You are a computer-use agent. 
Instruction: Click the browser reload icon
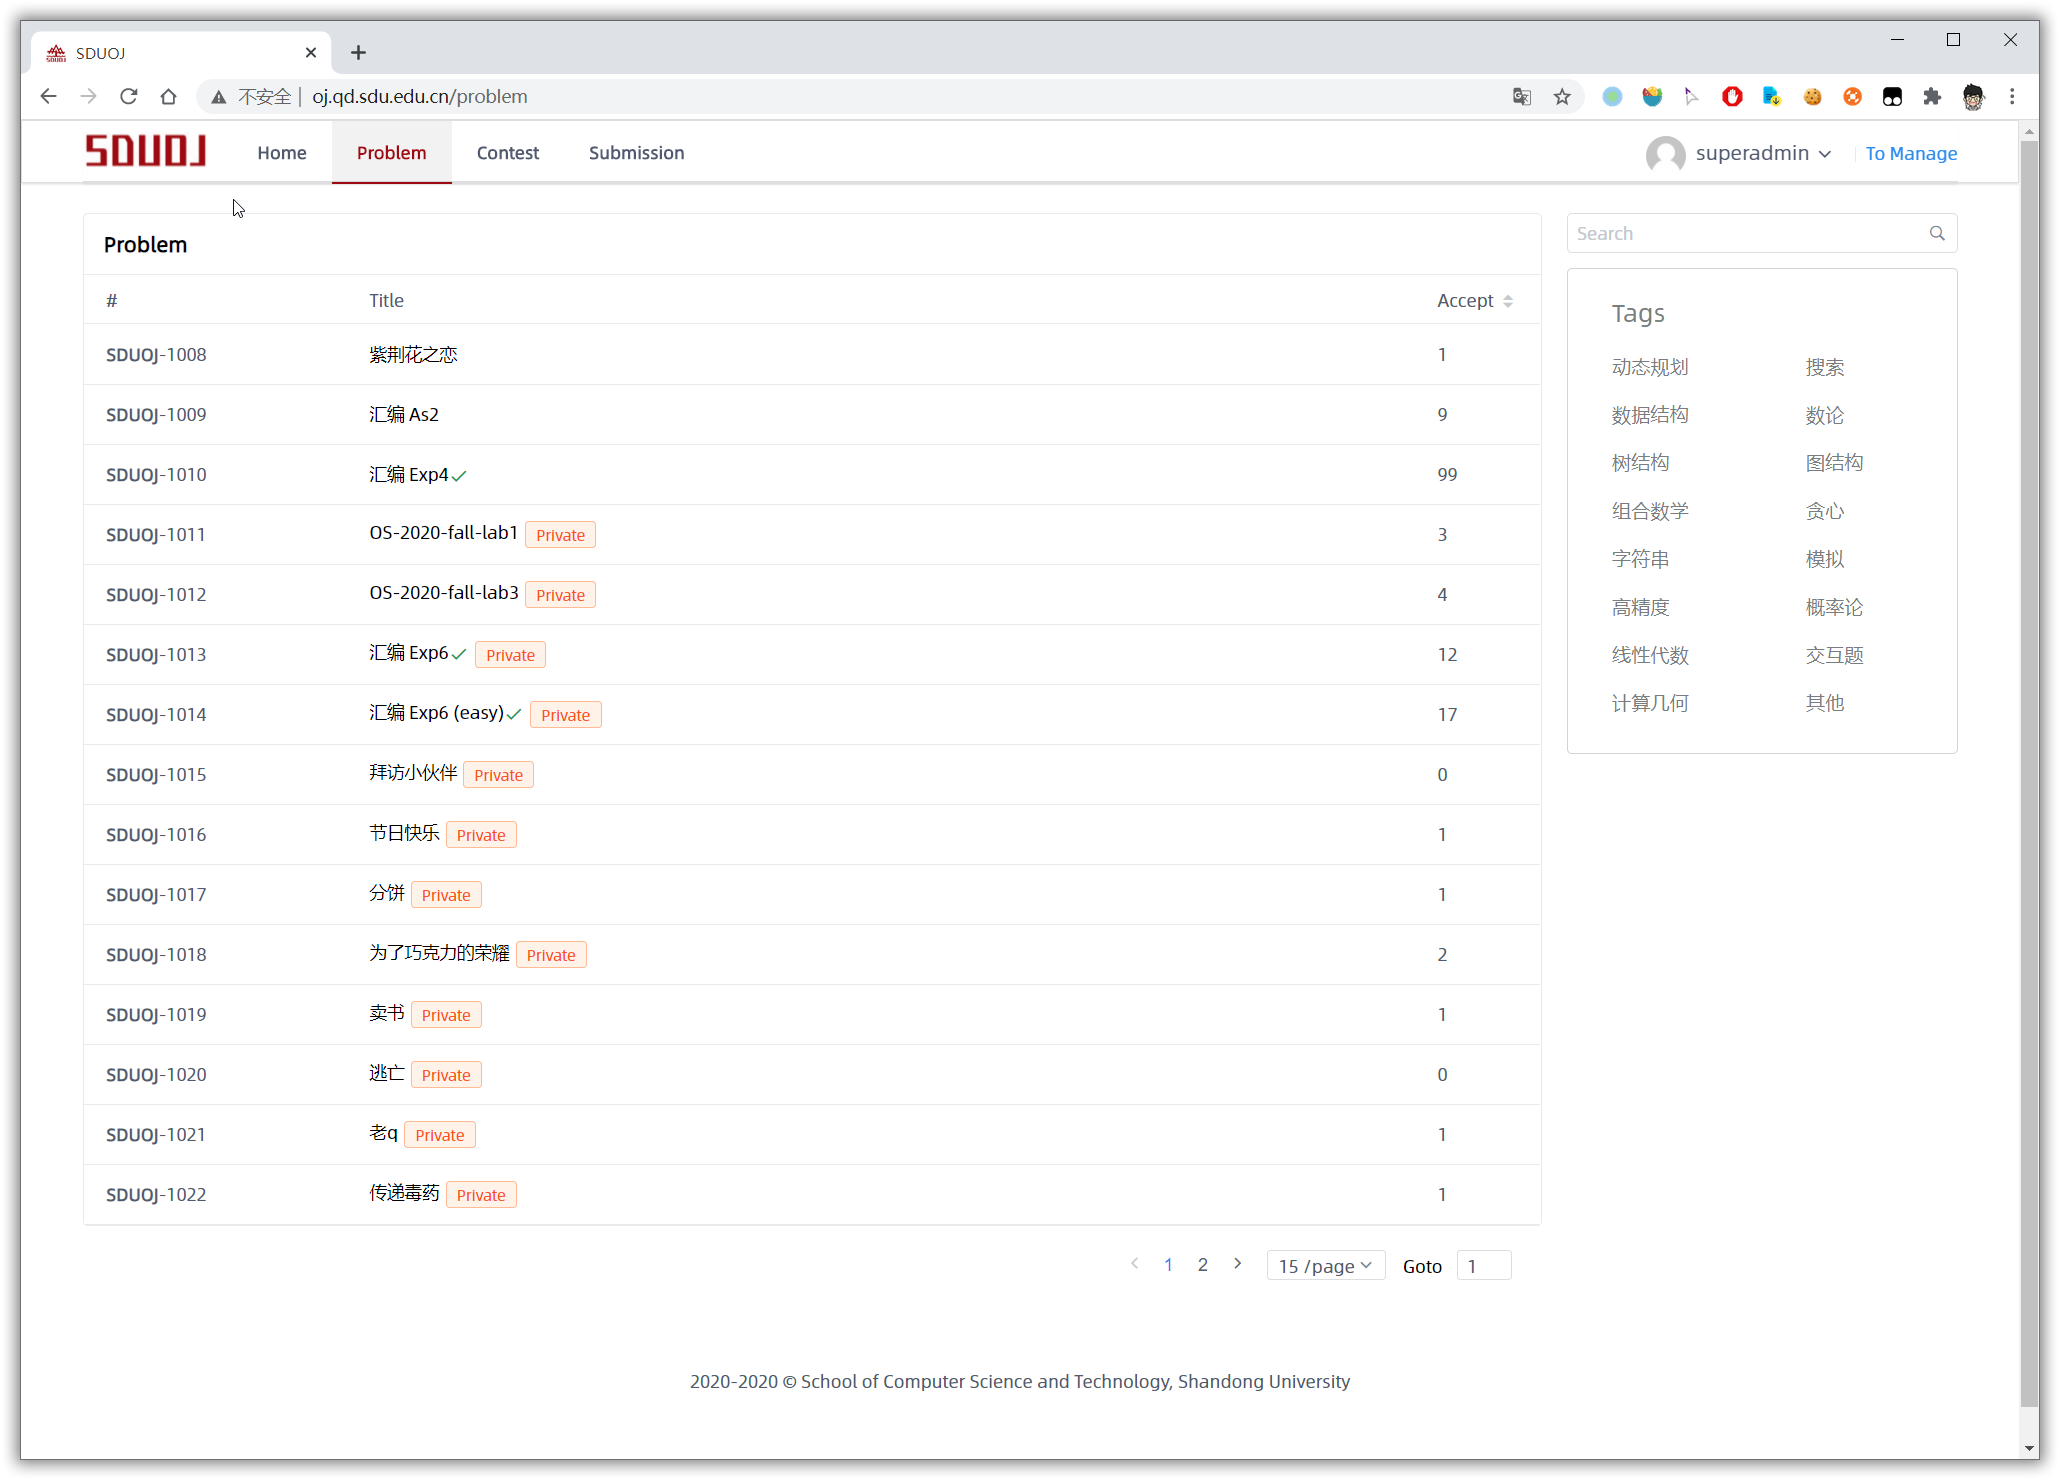128,97
